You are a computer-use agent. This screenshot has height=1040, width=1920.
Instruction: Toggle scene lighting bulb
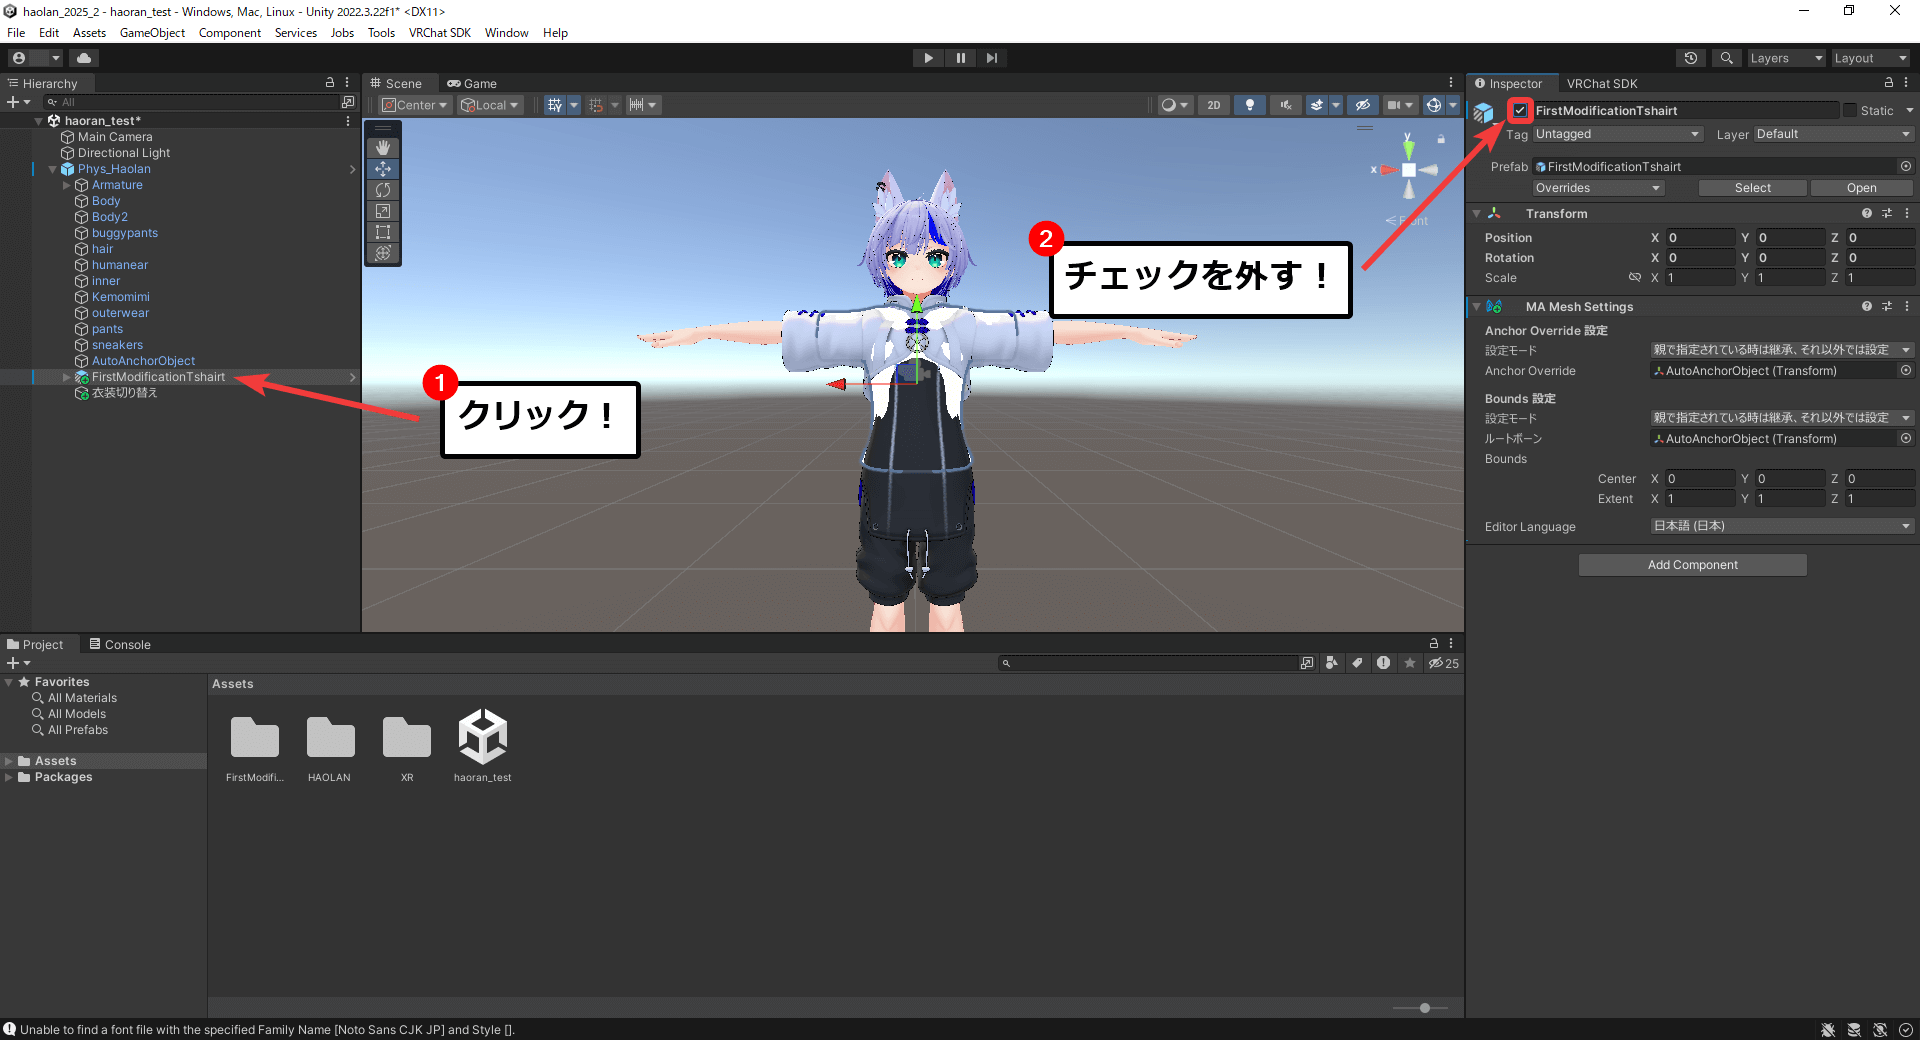point(1249,105)
